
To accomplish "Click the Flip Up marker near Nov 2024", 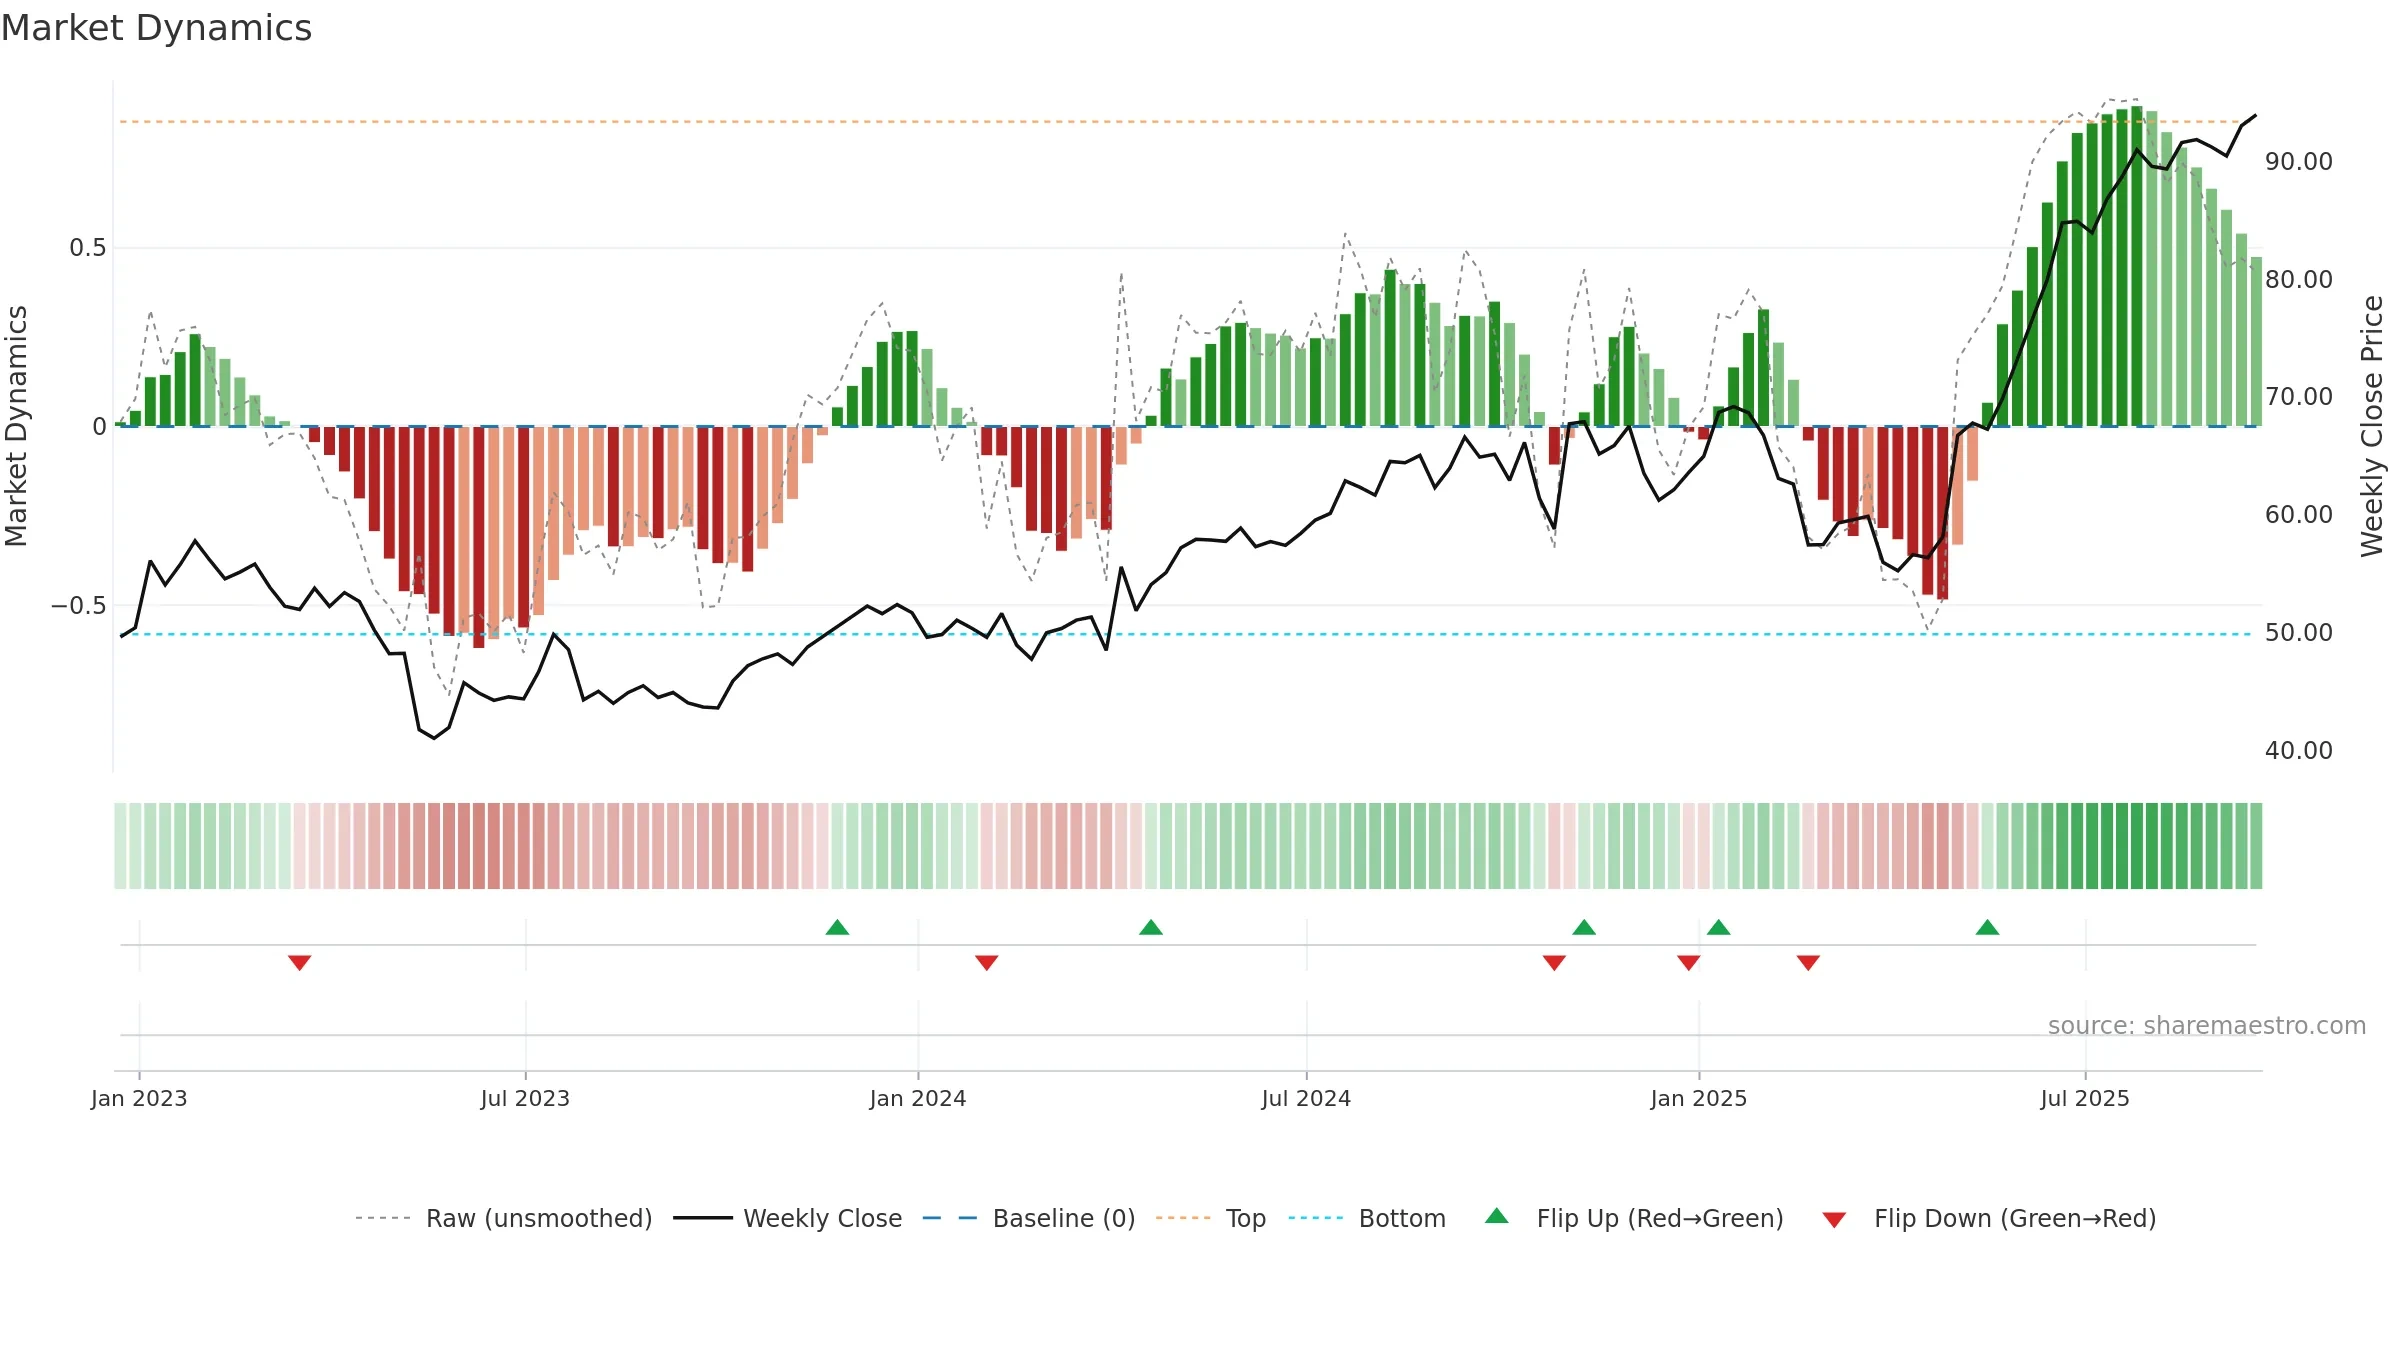I will pyautogui.click(x=1584, y=927).
